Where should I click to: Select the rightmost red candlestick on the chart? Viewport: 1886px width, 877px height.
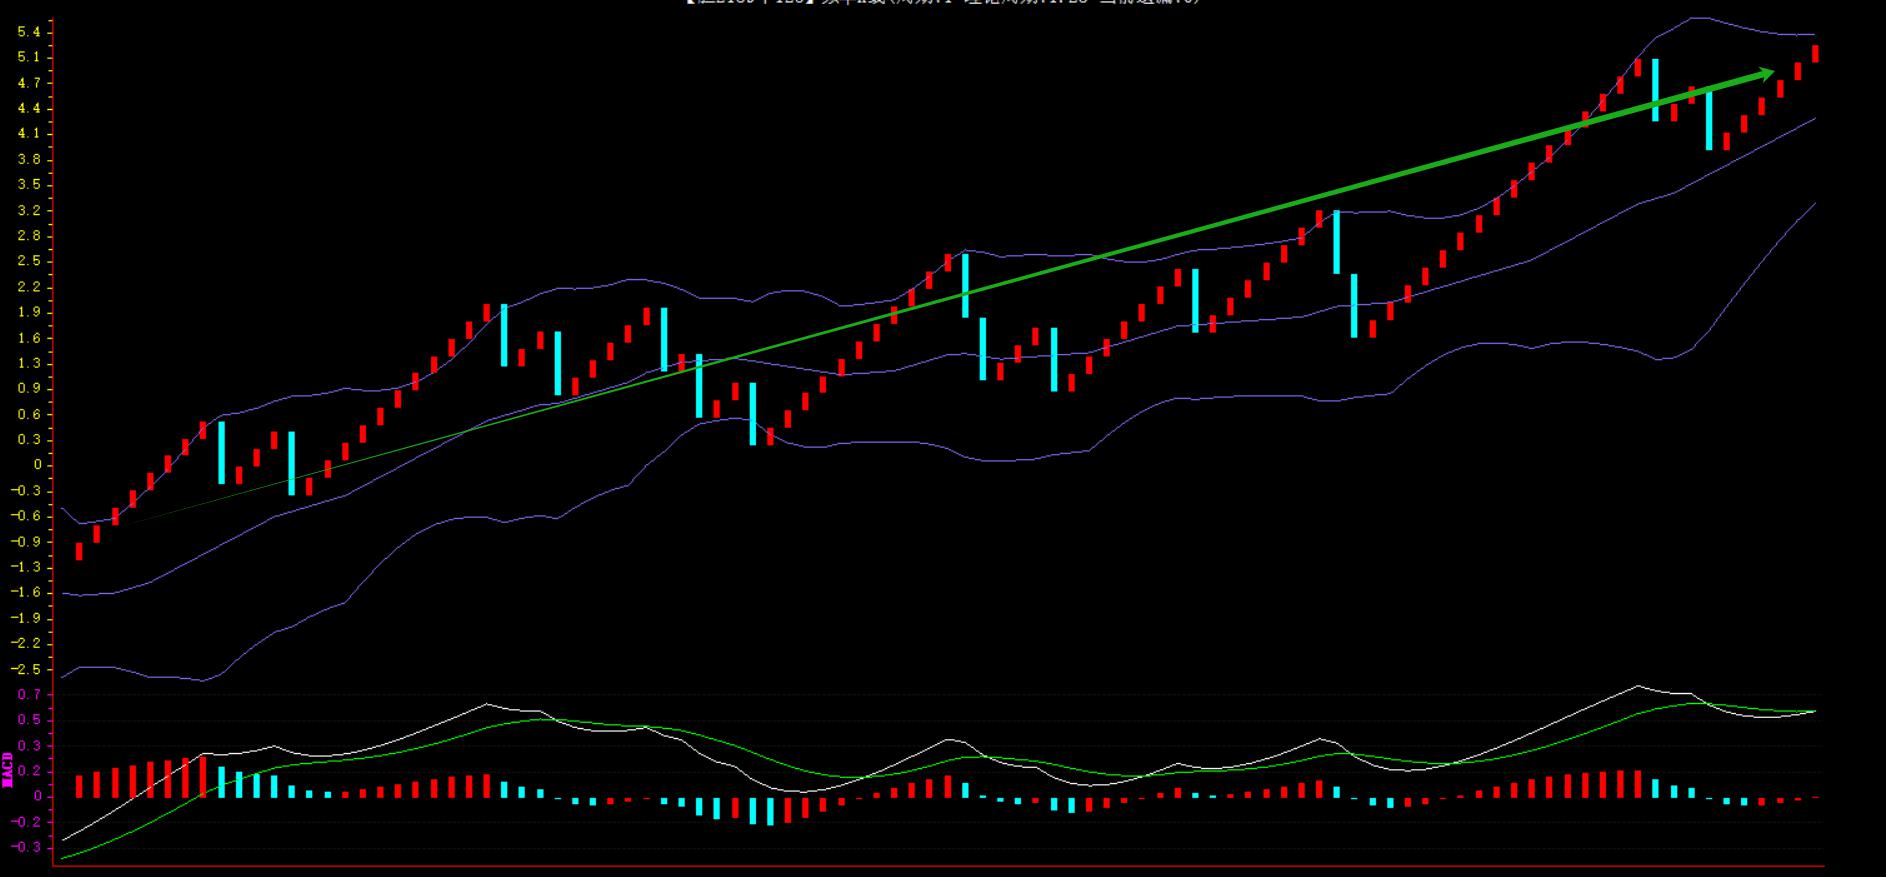(1815, 54)
